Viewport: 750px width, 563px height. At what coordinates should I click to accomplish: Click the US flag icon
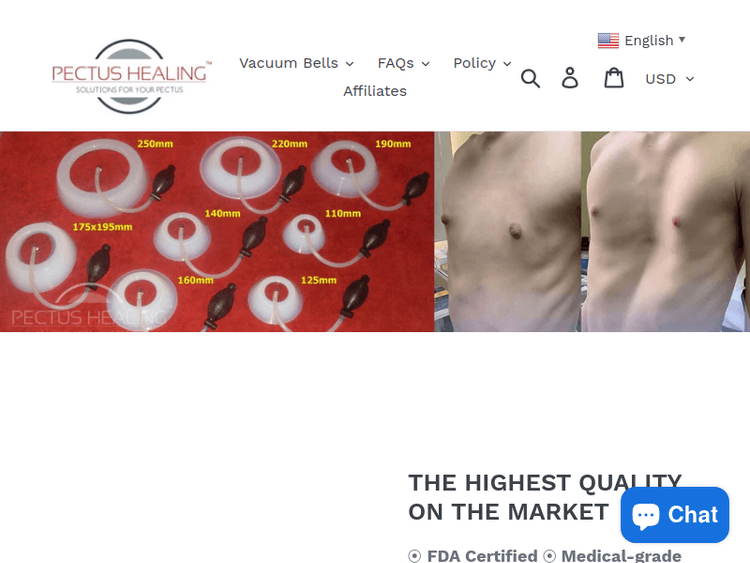point(608,41)
